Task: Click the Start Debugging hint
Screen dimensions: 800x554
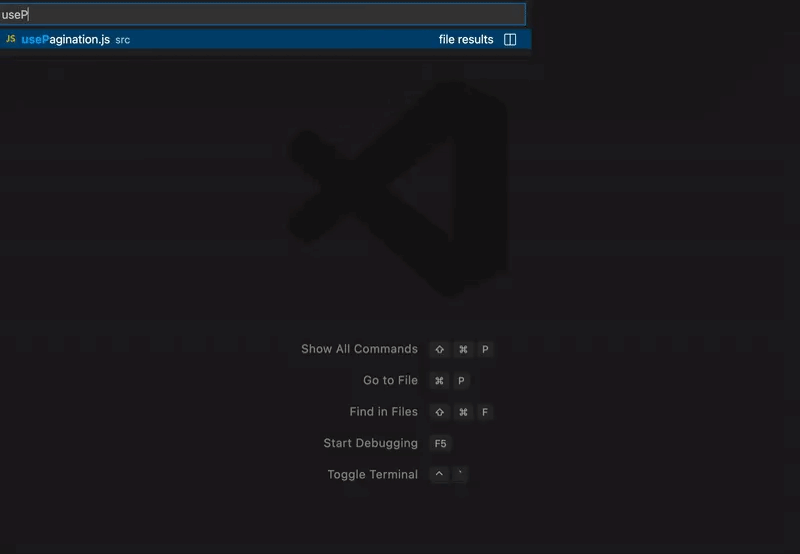Action: pyautogui.click(x=370, y=443)
